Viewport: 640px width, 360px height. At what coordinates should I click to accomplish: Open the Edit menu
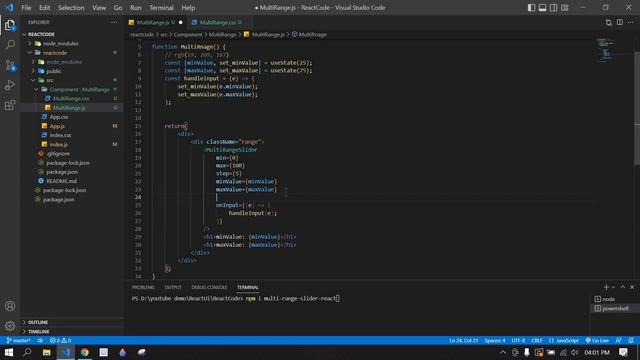(44, 8)
